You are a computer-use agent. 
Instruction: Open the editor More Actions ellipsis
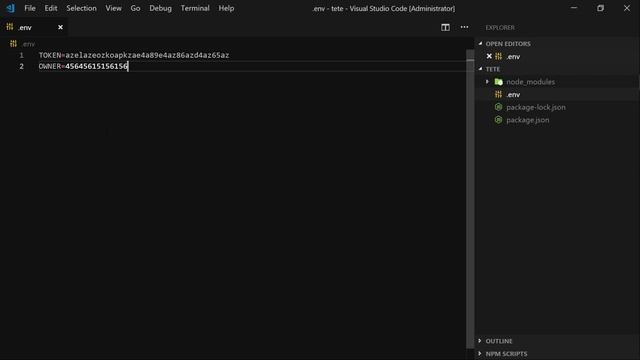pyautogui.click(x=464, y=27)
